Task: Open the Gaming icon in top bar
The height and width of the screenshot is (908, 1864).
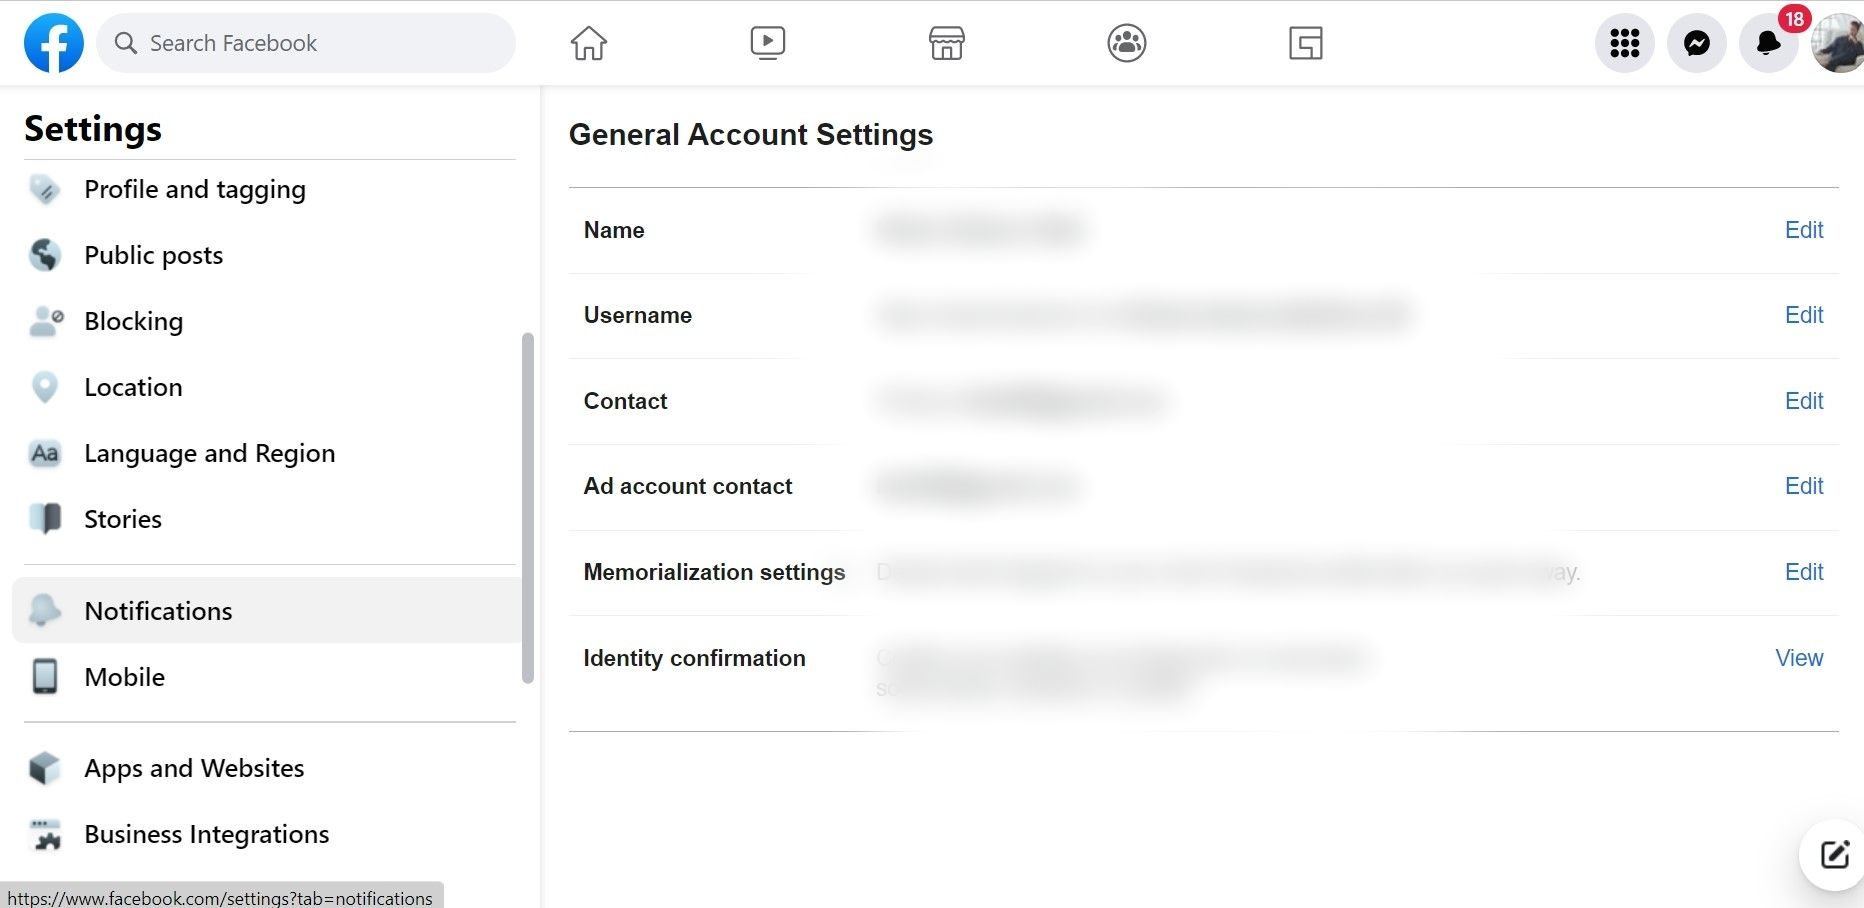Action: [x=1305, y=43]
